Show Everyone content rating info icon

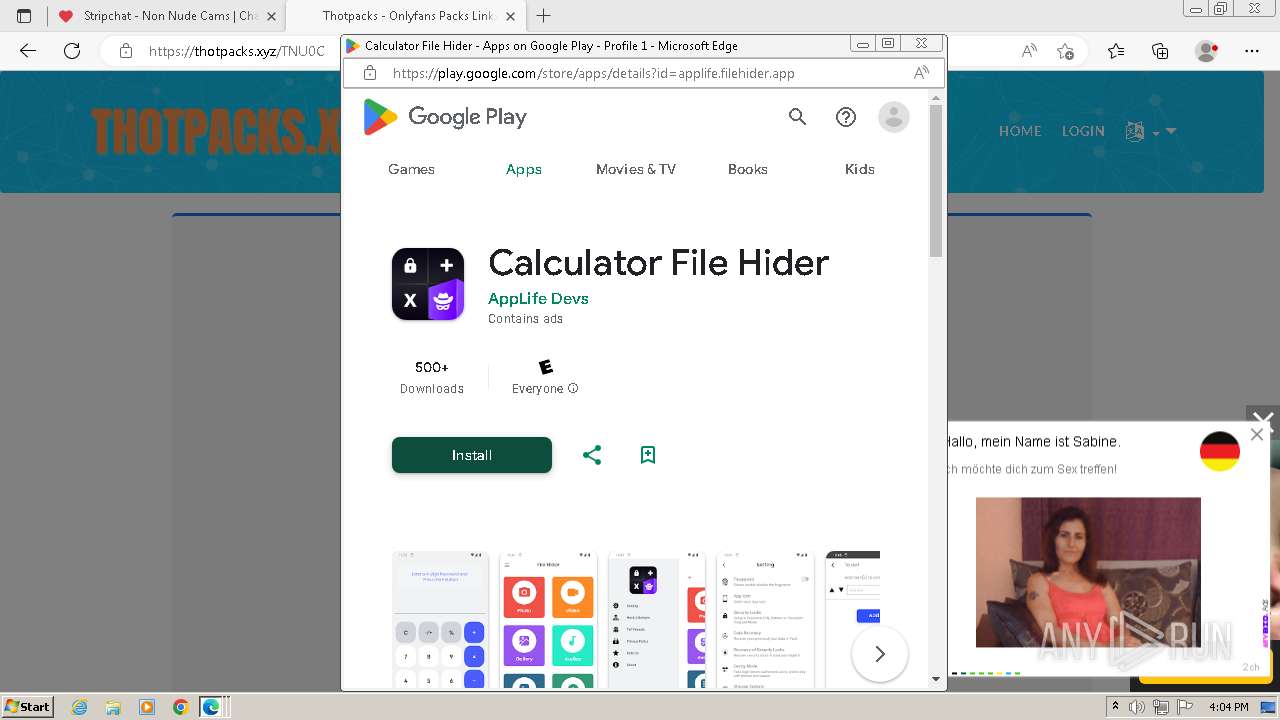573,389
